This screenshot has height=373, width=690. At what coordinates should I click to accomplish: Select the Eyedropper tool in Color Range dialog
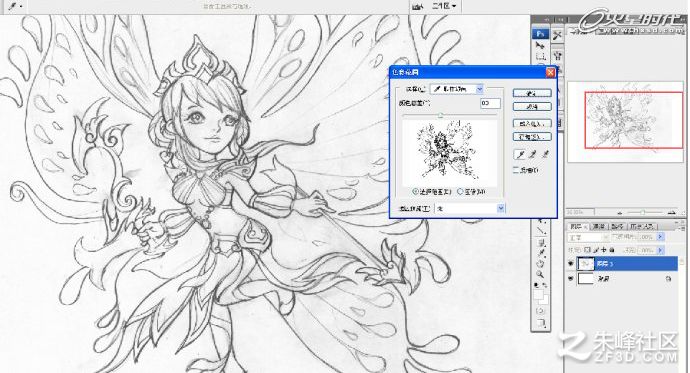520,154
